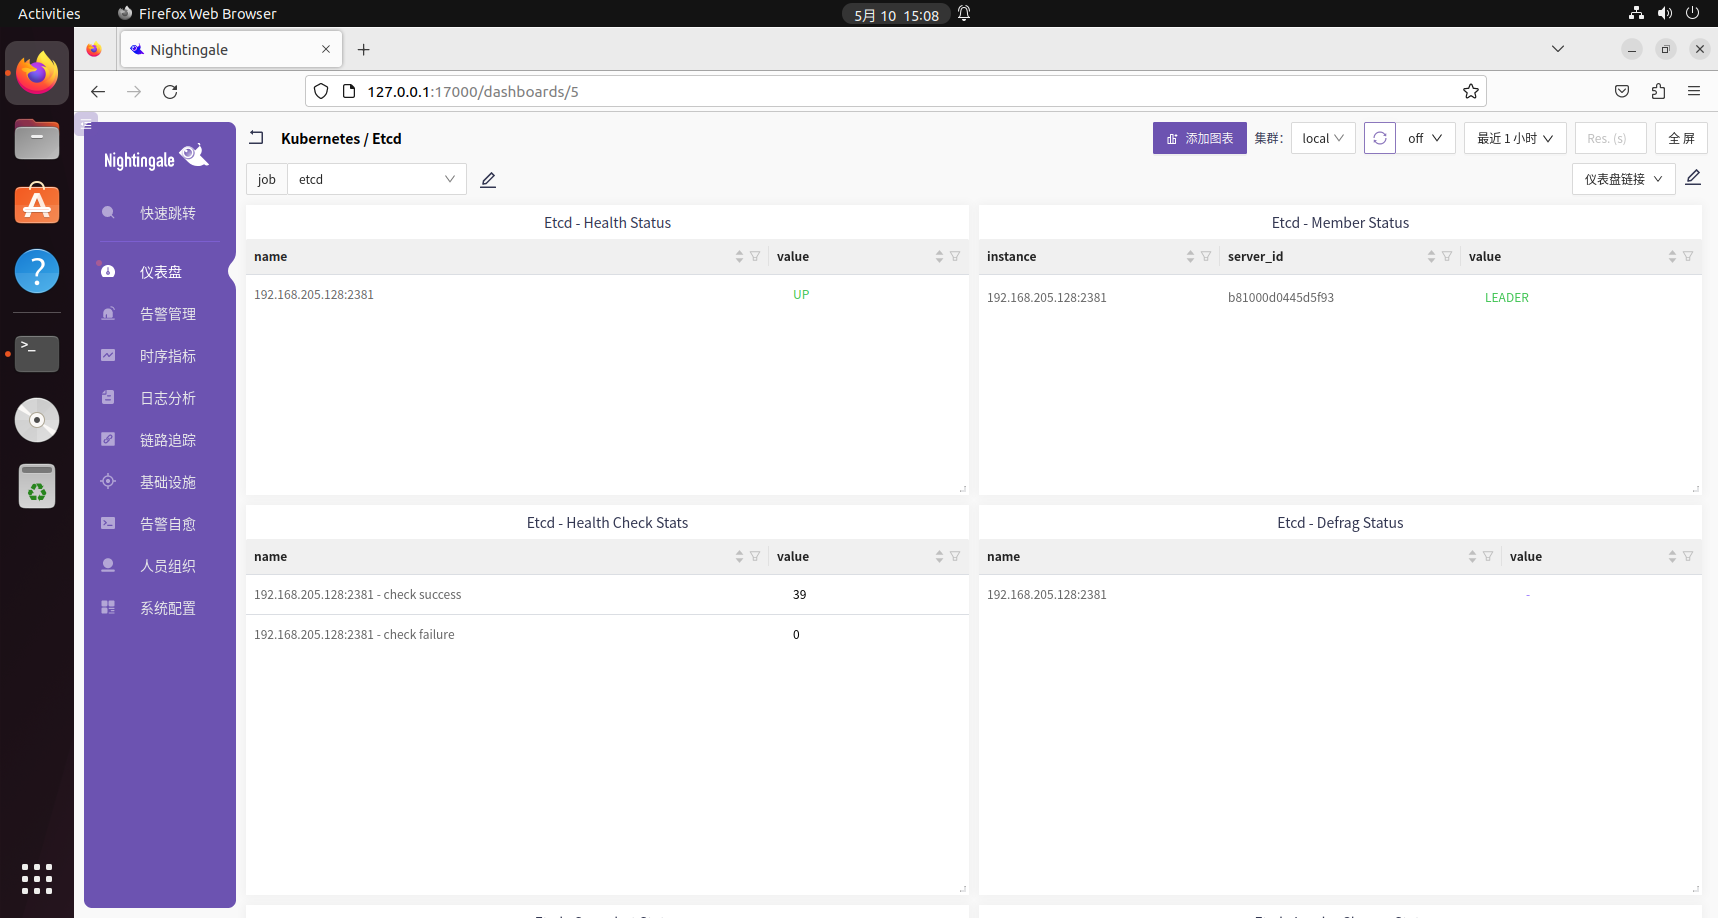The image size is (1718, 918).
Task: Click the Activities button in top bar
Action: click(49, 14)
